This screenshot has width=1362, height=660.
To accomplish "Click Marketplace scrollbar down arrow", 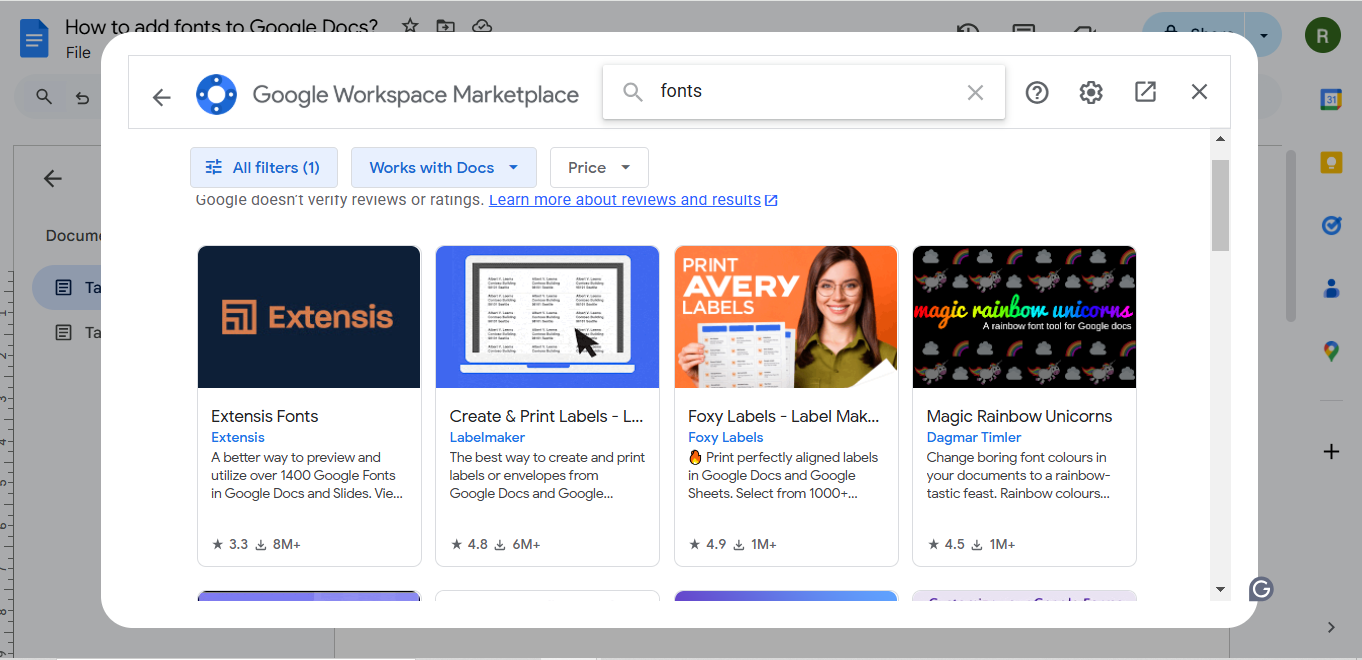I will pyautogui.click(x=1220, y=589).
